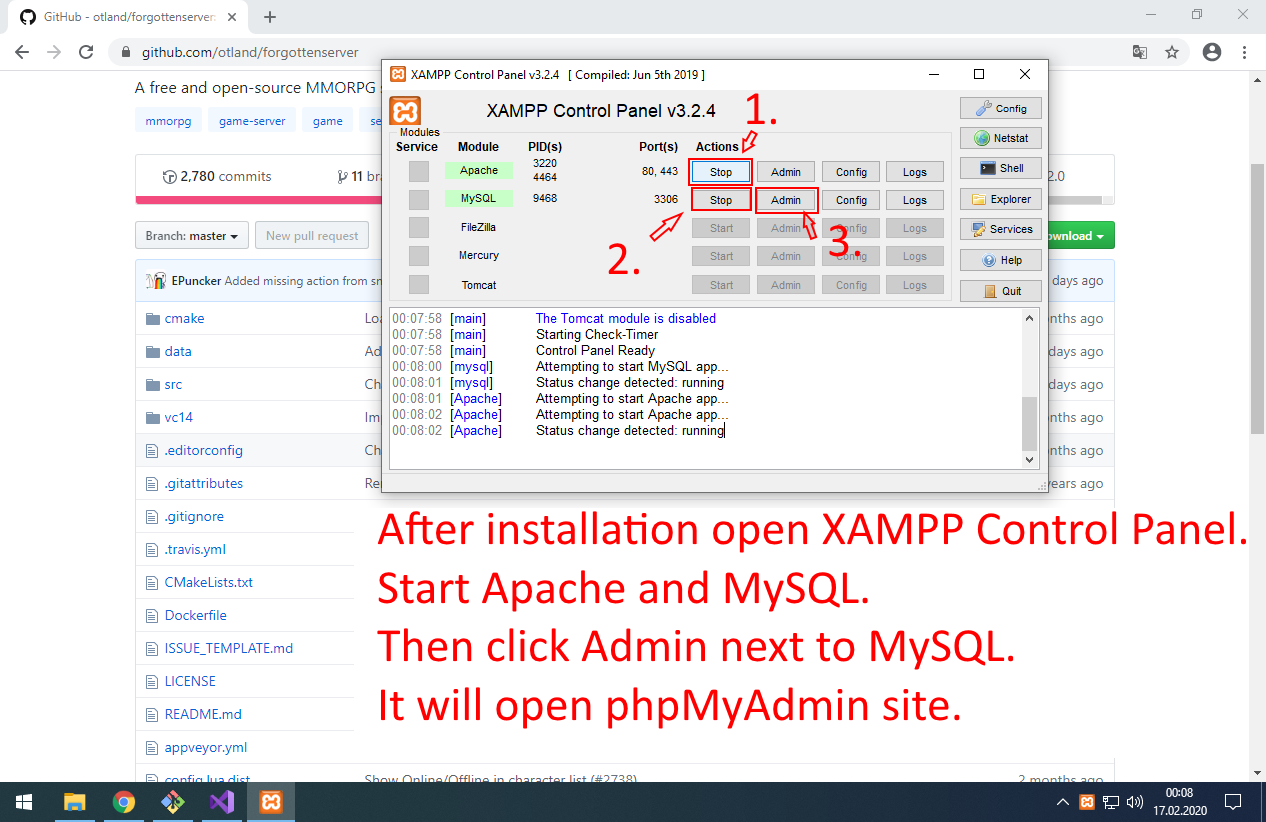The height and width of the screenshot is (822, 1266).
Task: Open Apache Config button
Action: (x=851, y=172)
